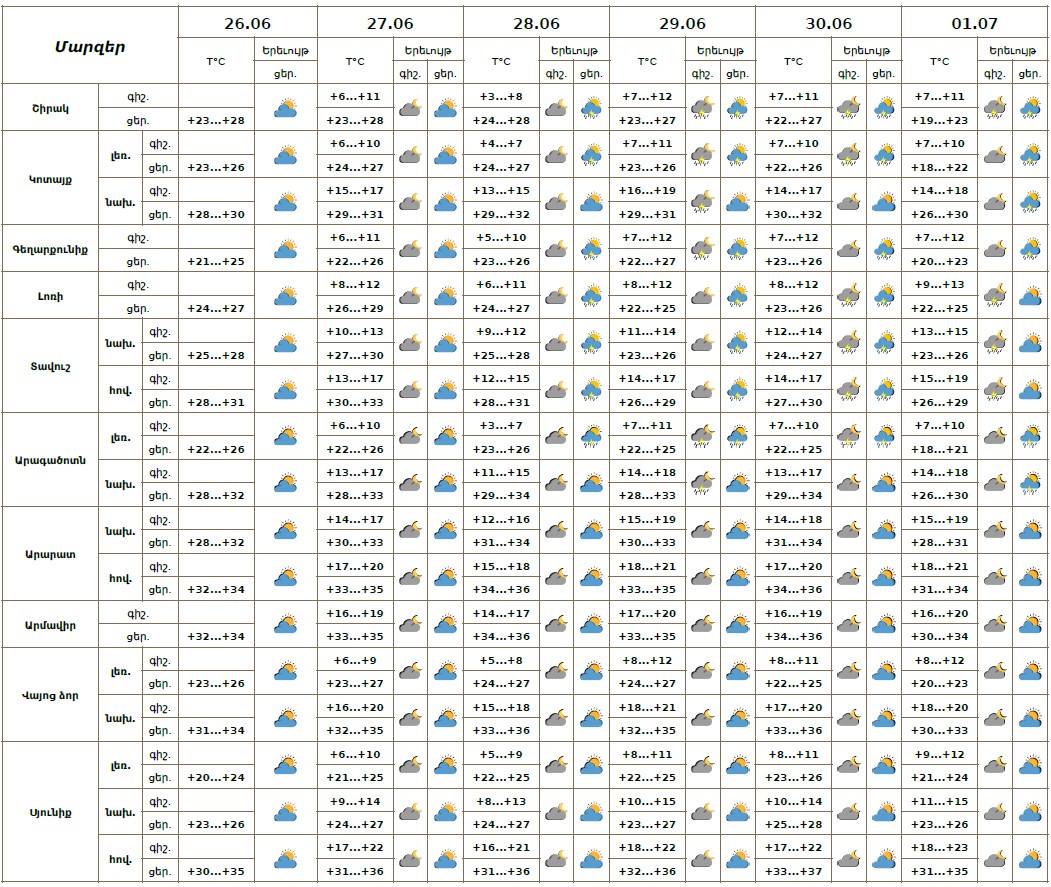Image resolution: width=1051 pixels, height=887 pixels.
Task: Click Շիրակ night weather icon for 29.06
Action: click(x=702, y=108)
